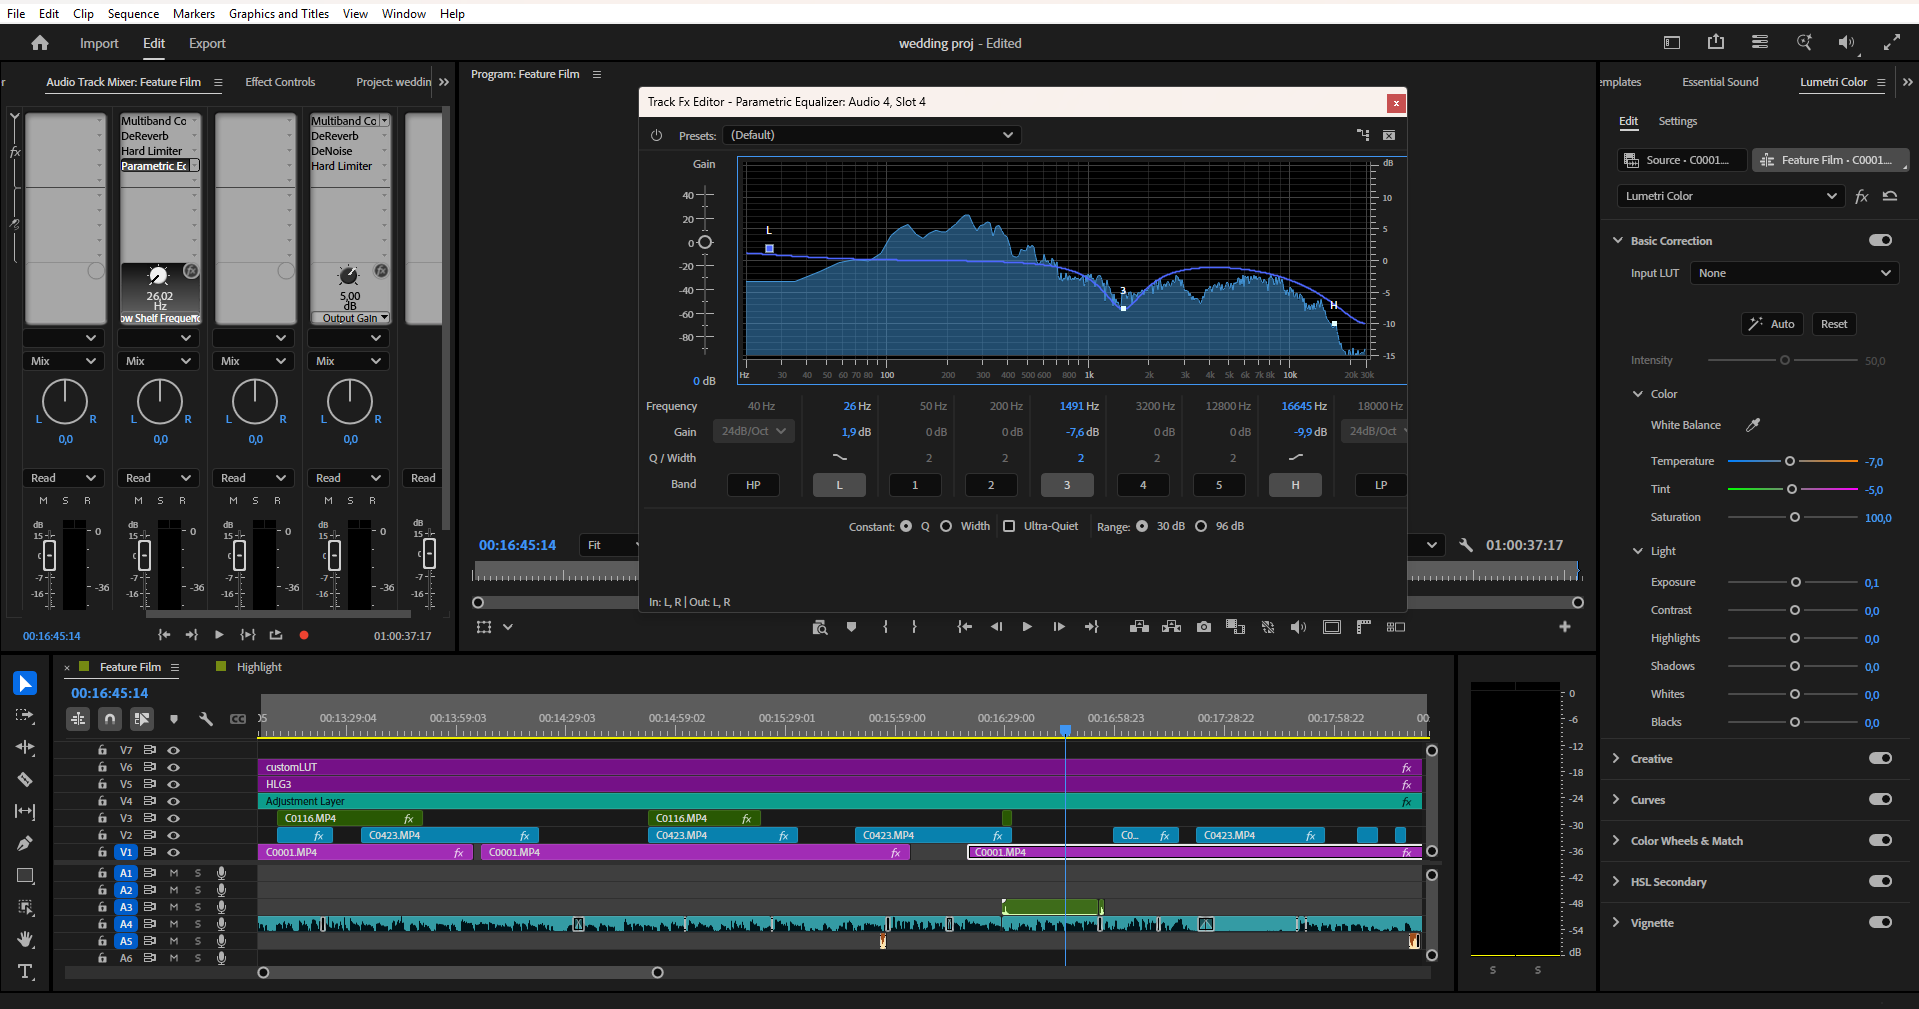Viewport: 1919px width, 1009px height.
Task: Enable the Ultra-Quiet checkbox
Action: pyautogui.click(x=1009, y=526)
